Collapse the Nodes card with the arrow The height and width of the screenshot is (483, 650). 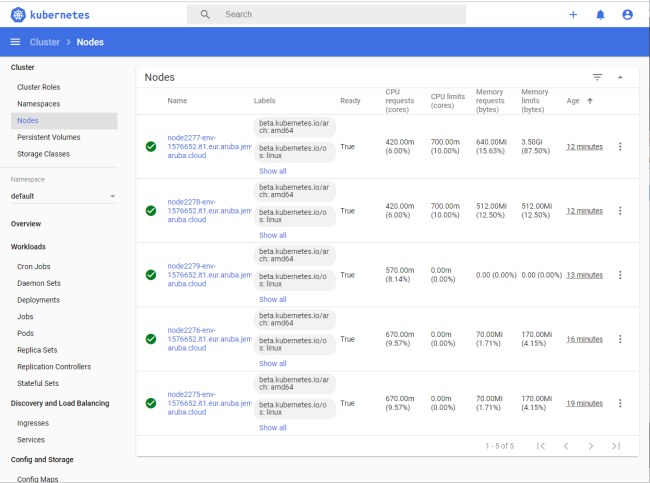point(620,77)
